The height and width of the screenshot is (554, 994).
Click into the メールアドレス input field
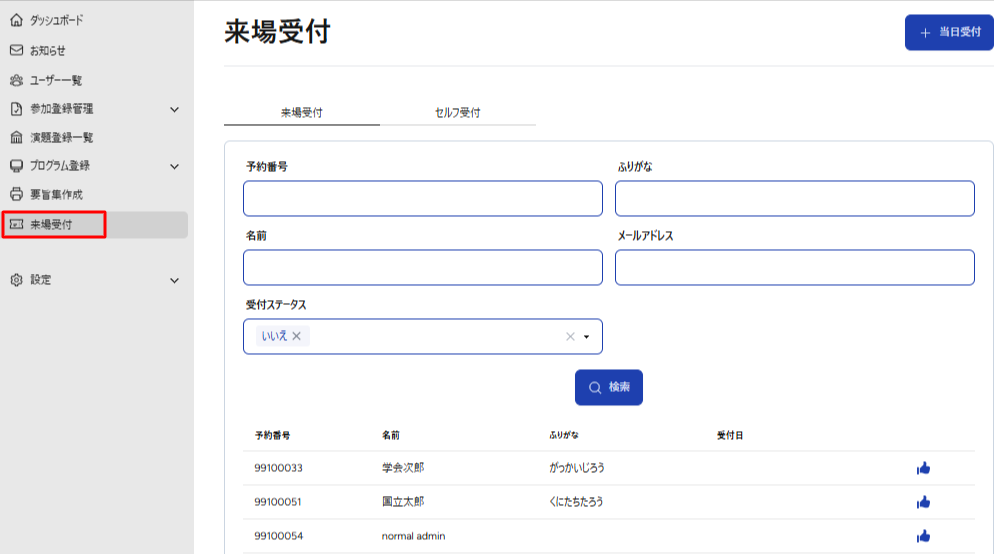coord(794,268)
